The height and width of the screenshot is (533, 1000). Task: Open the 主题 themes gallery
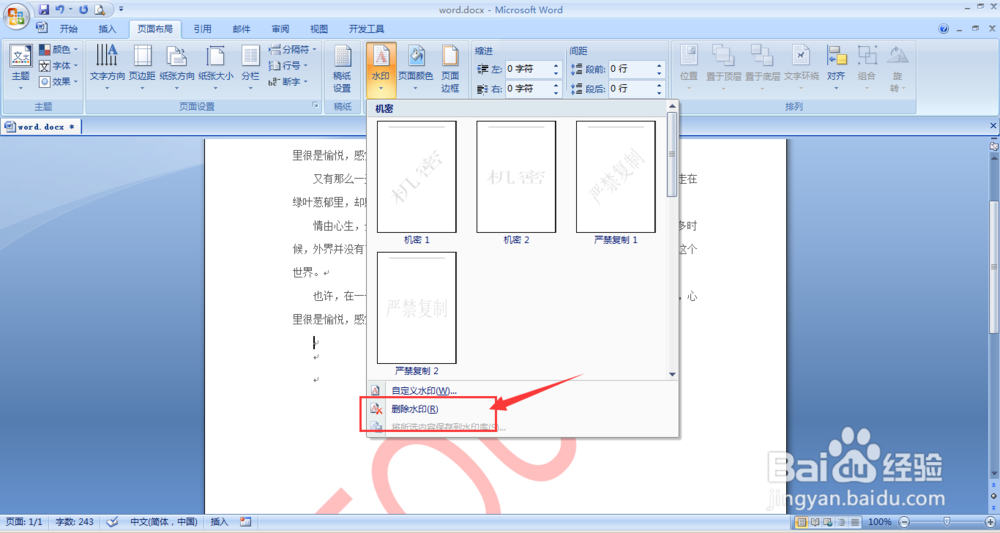point(20,68)
